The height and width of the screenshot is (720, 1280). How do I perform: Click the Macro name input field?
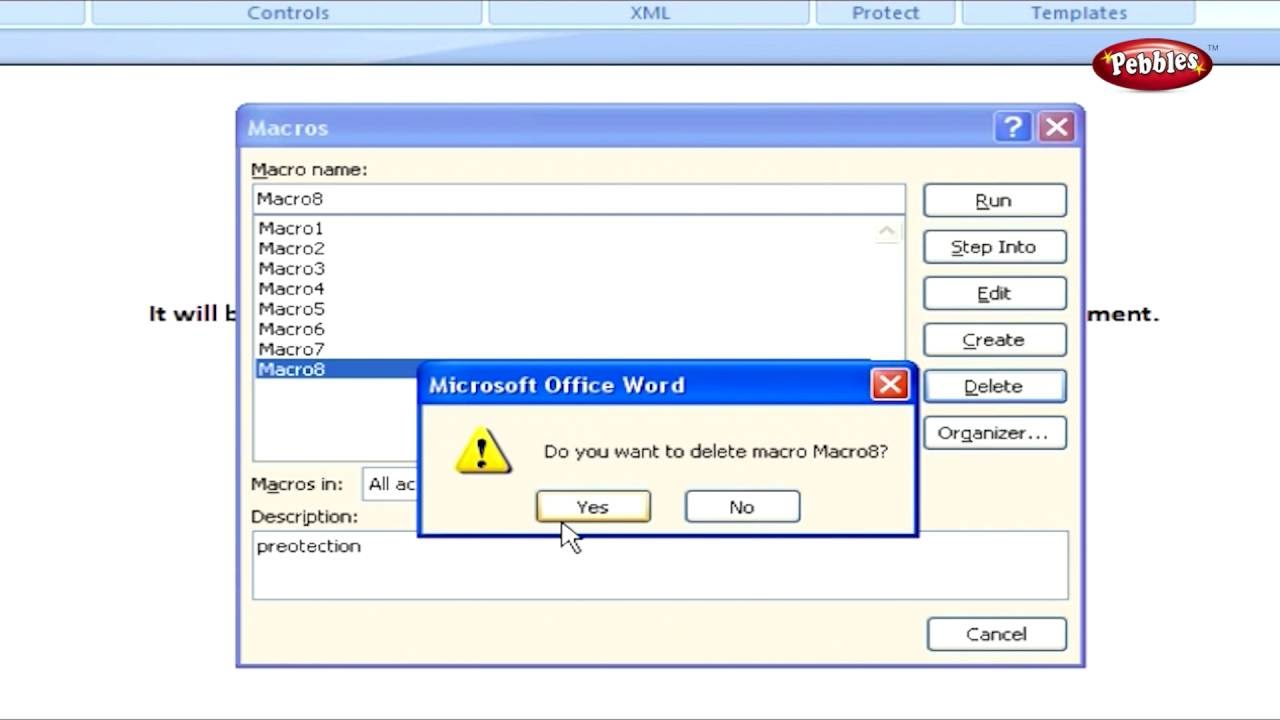578,199
